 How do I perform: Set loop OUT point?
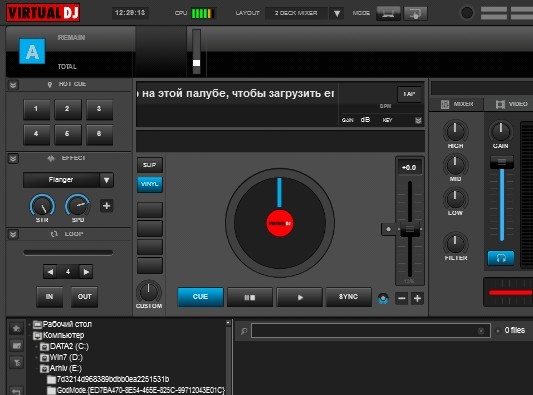point(84,297)
